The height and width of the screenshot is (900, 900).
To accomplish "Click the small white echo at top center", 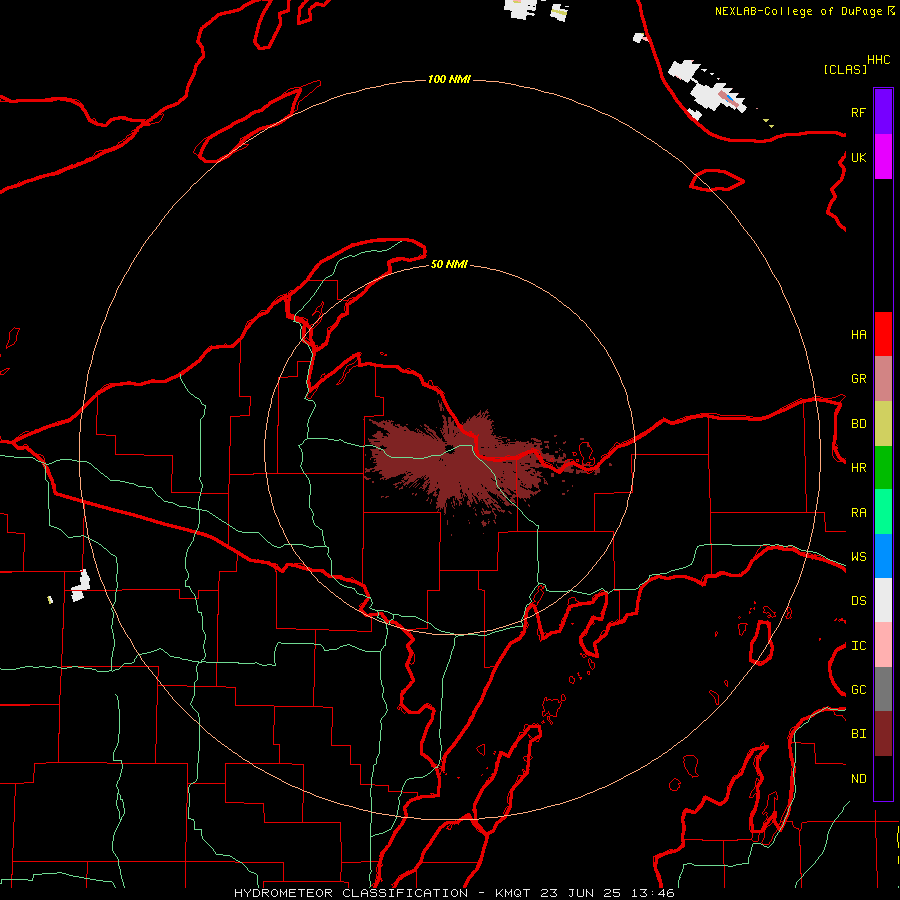I will (x=521, y=9).
